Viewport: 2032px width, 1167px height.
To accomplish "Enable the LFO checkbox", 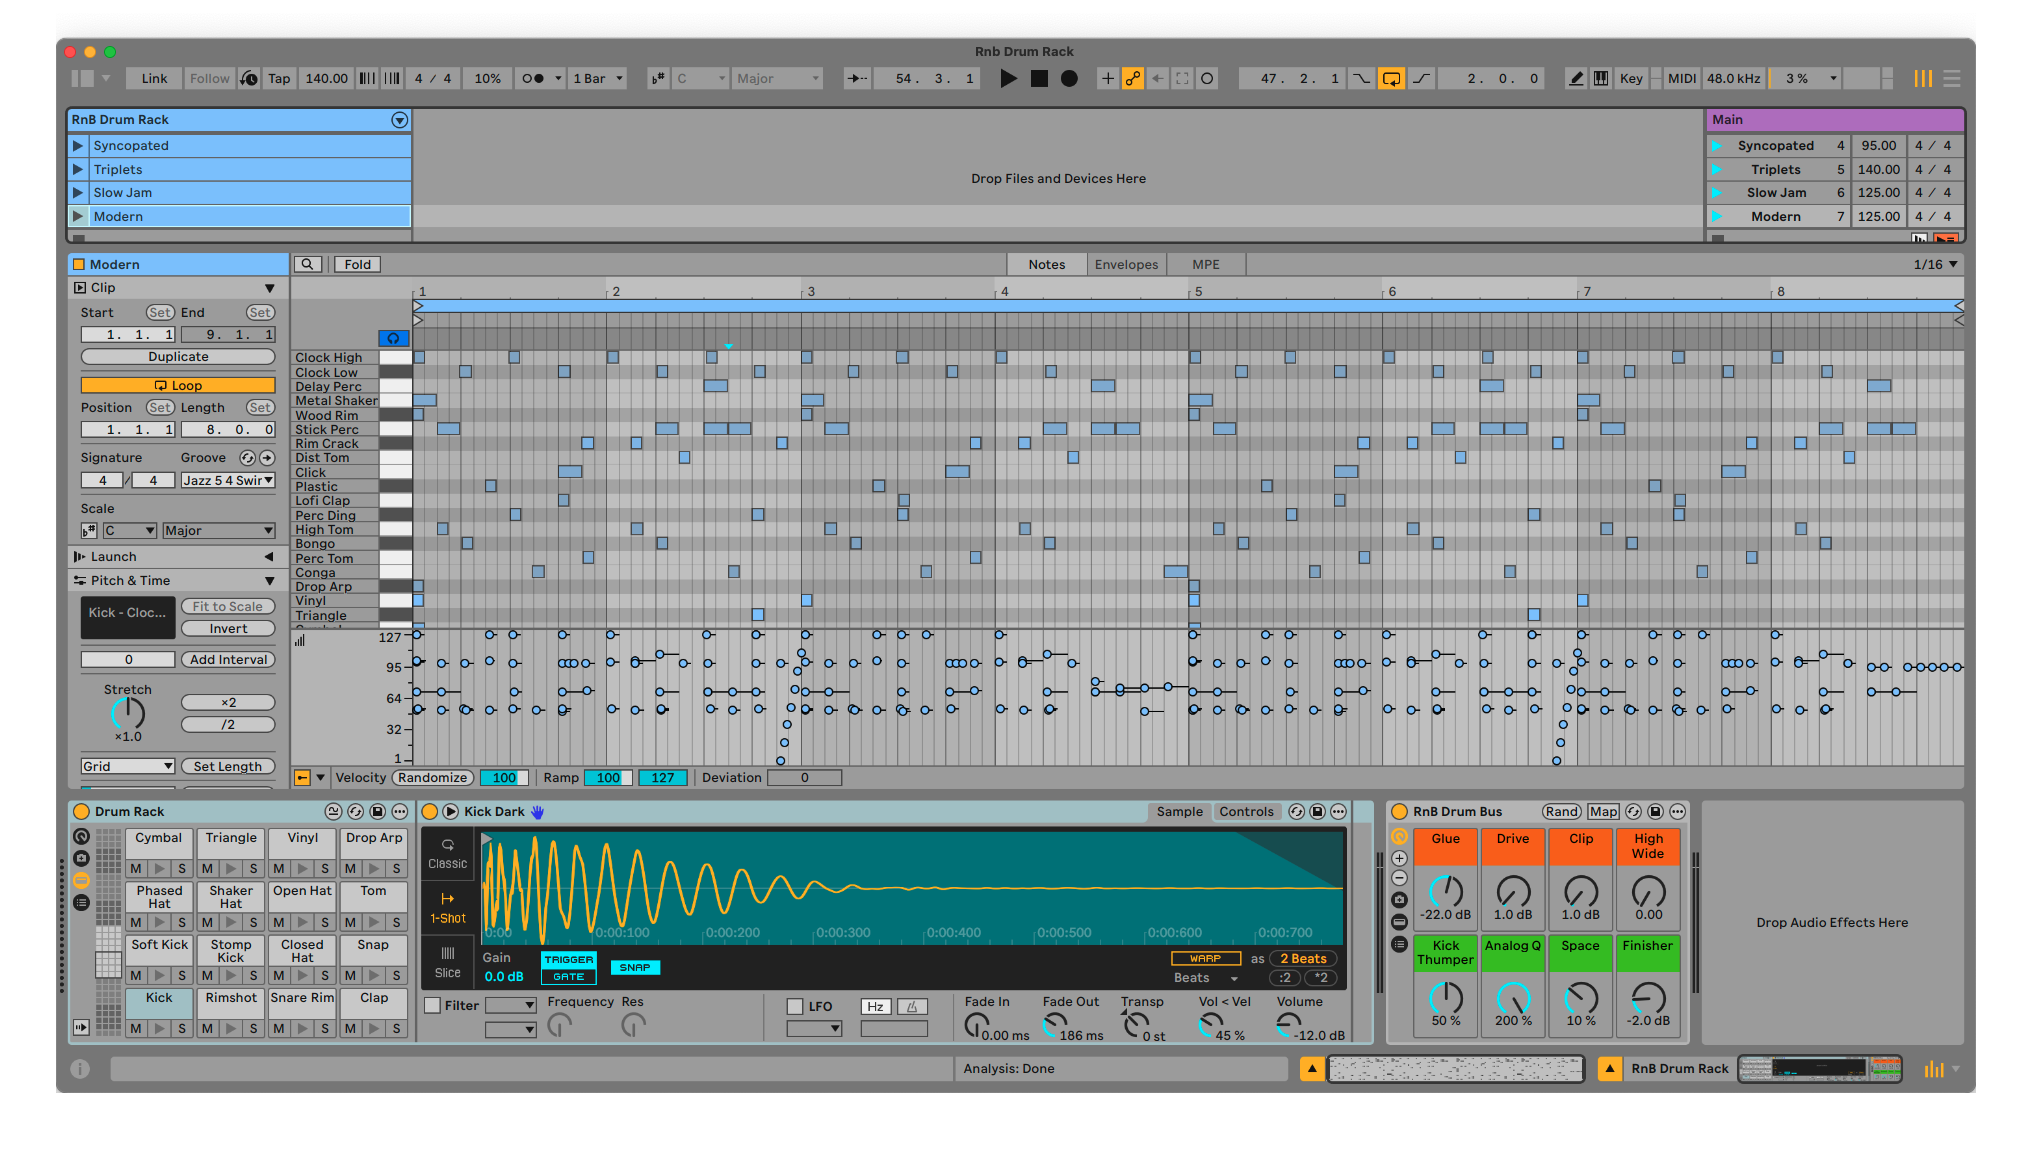I will point(795,1007).
